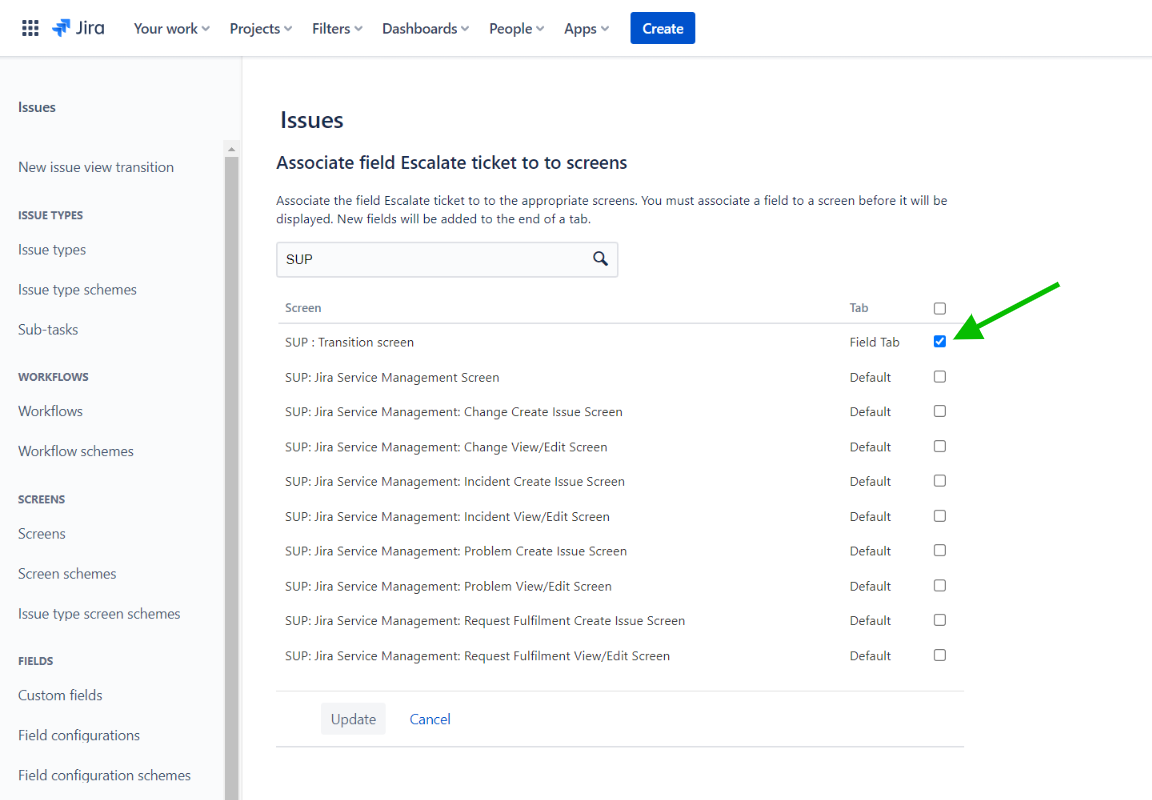Open the Dashboards dropdown
The image size is (1152, 800).
pyautogui.click(x=425, y=28)
